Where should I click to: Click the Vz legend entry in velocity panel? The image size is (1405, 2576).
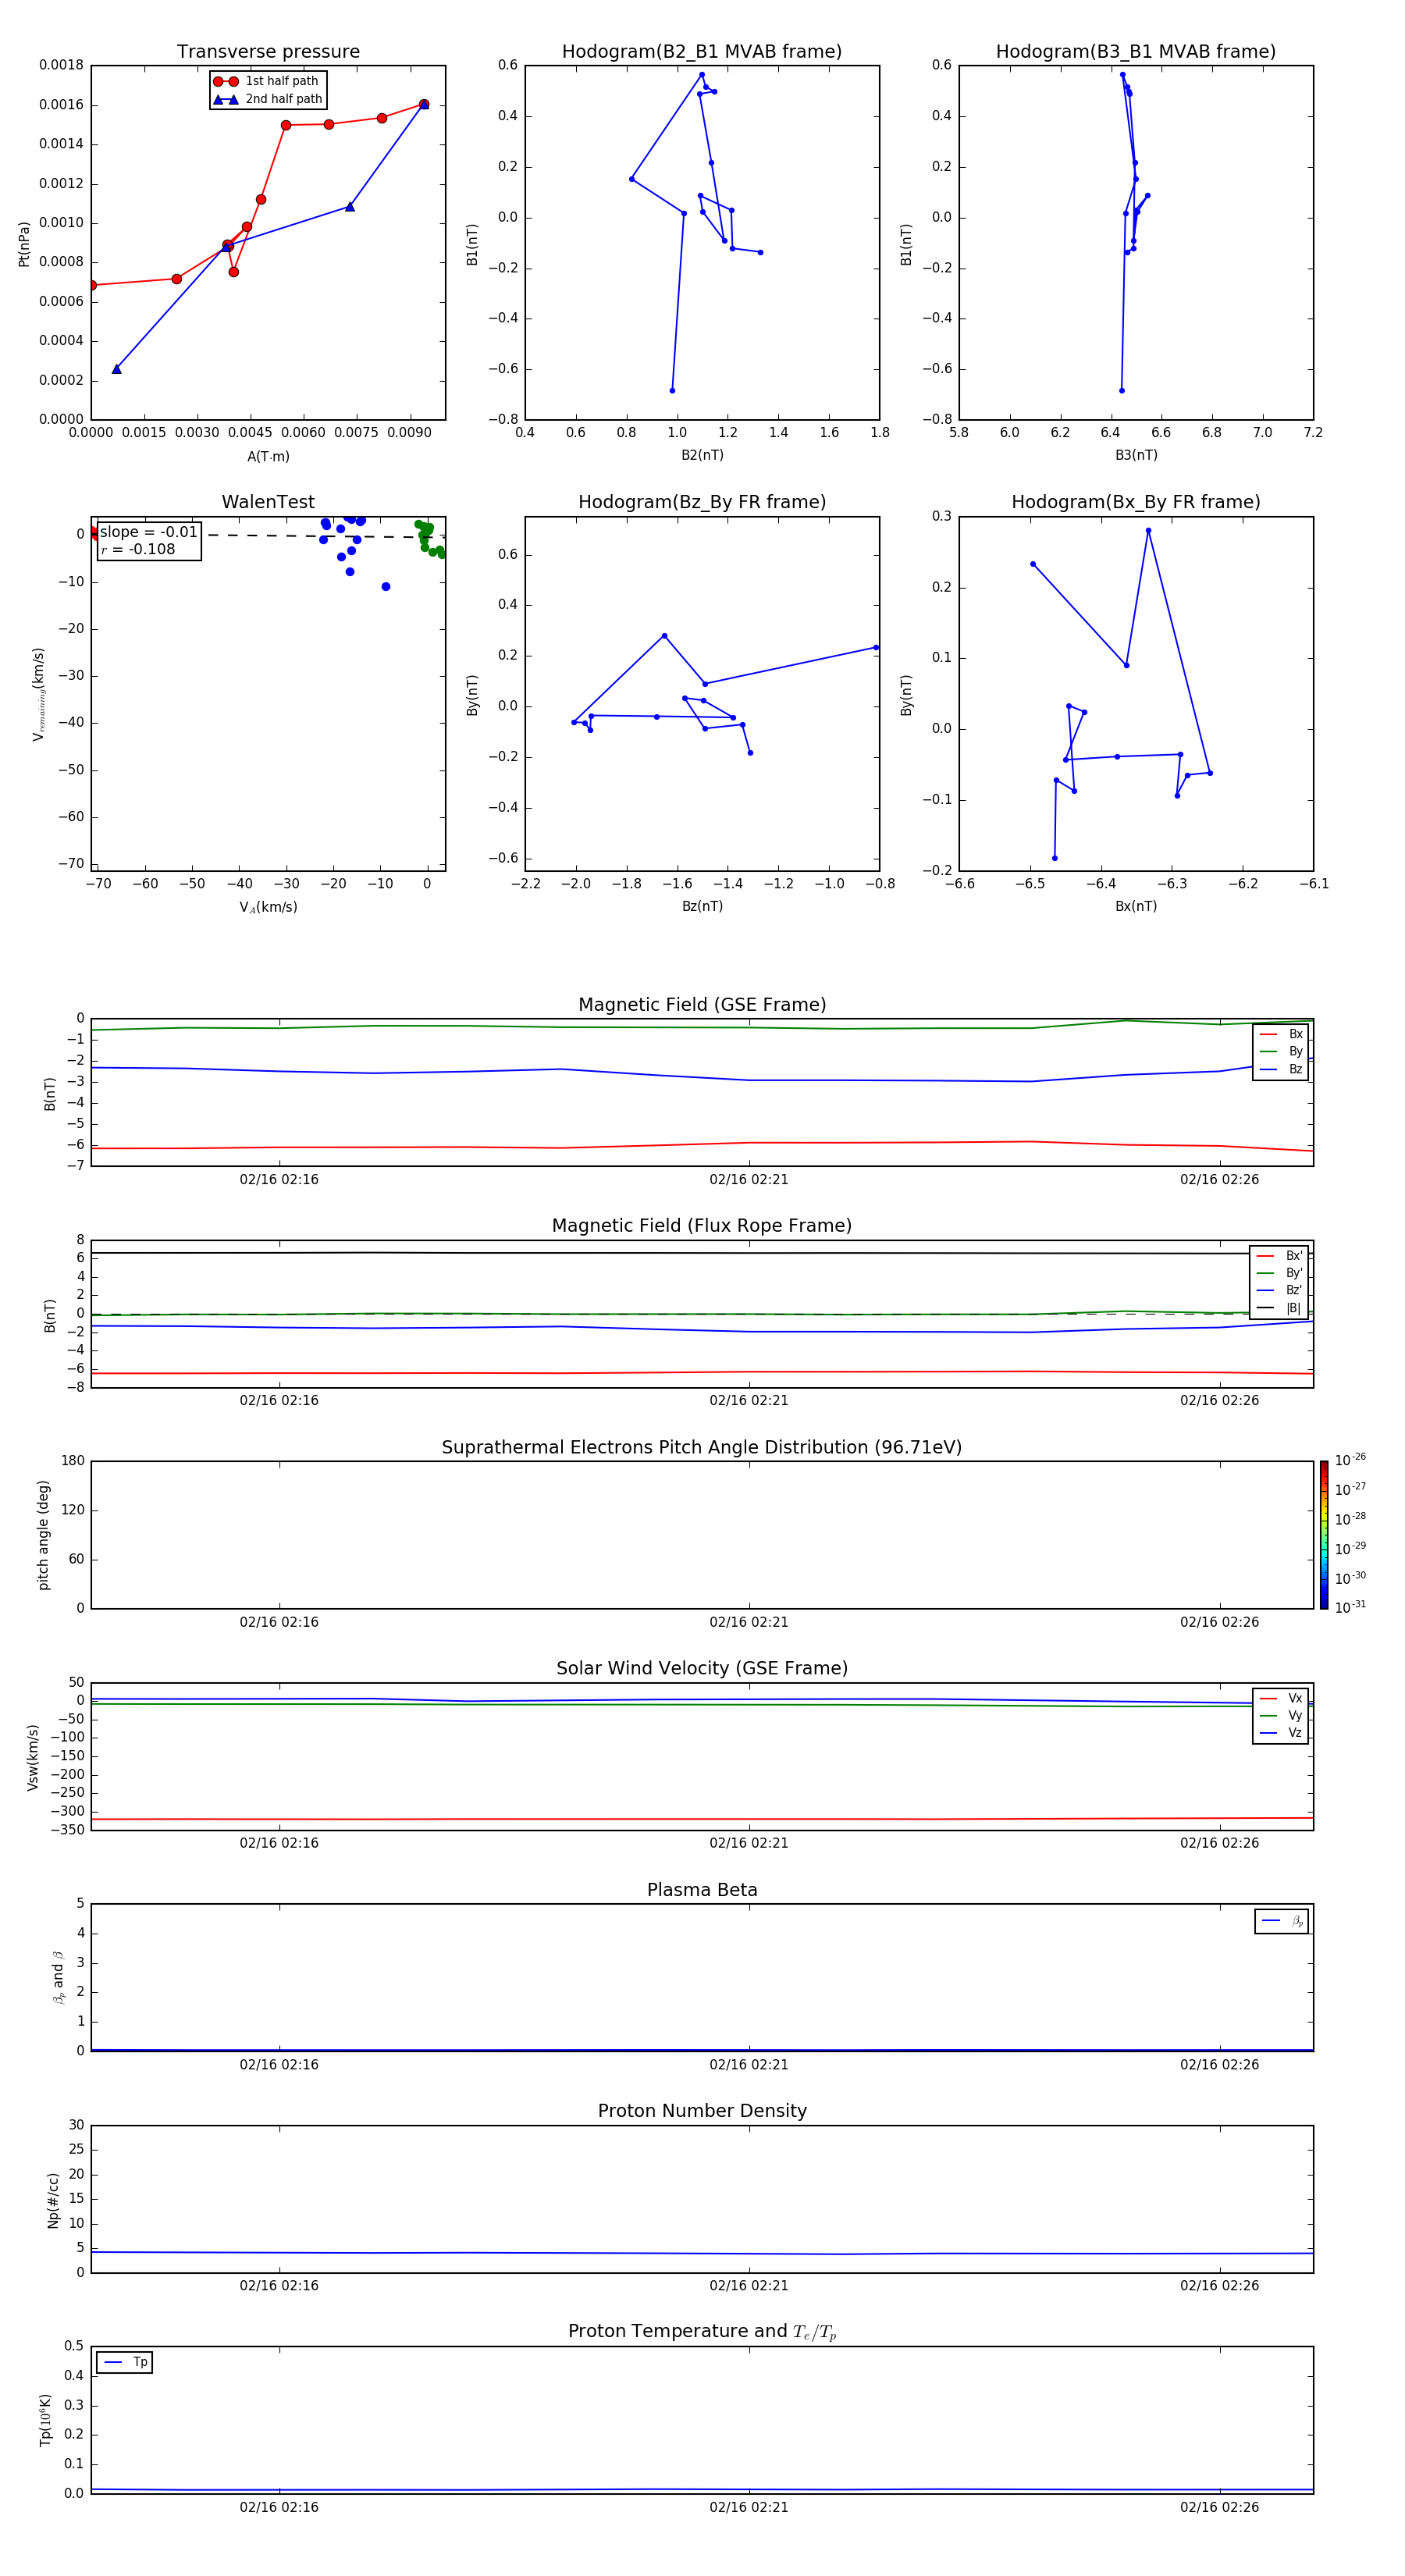tap(1281, 1732)
